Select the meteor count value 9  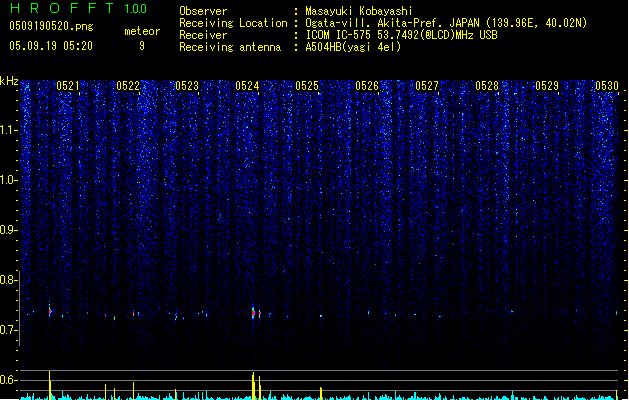(142, 46)
